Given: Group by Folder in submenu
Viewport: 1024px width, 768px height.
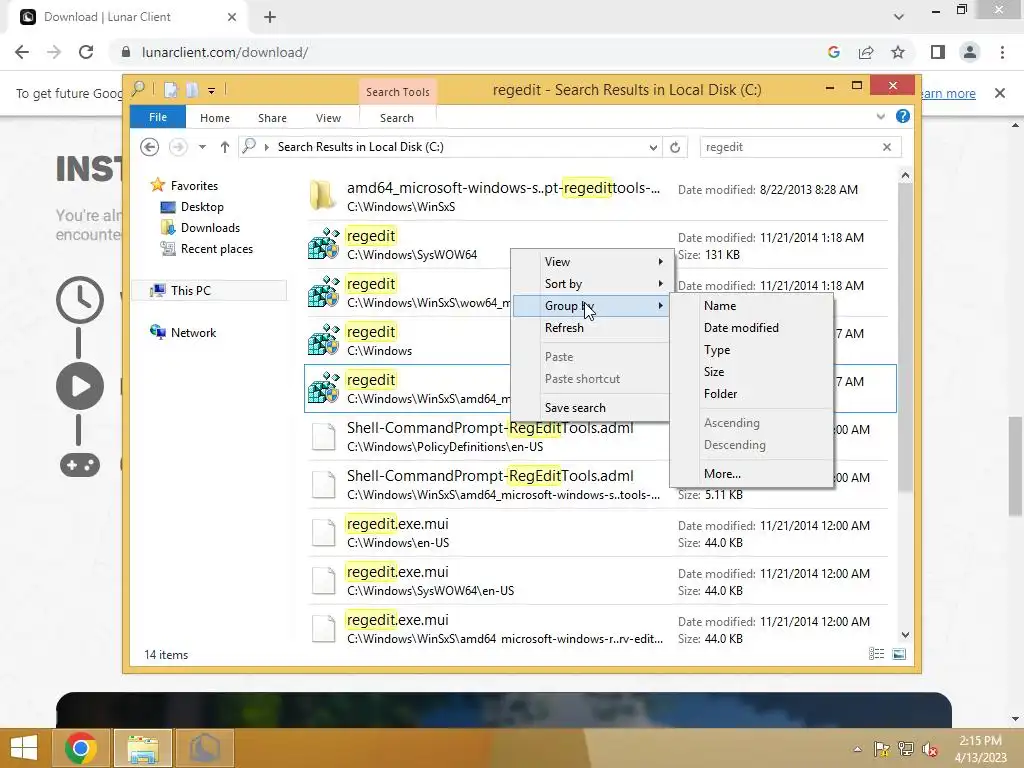Looking at the screenshot, I should (752, 394).
